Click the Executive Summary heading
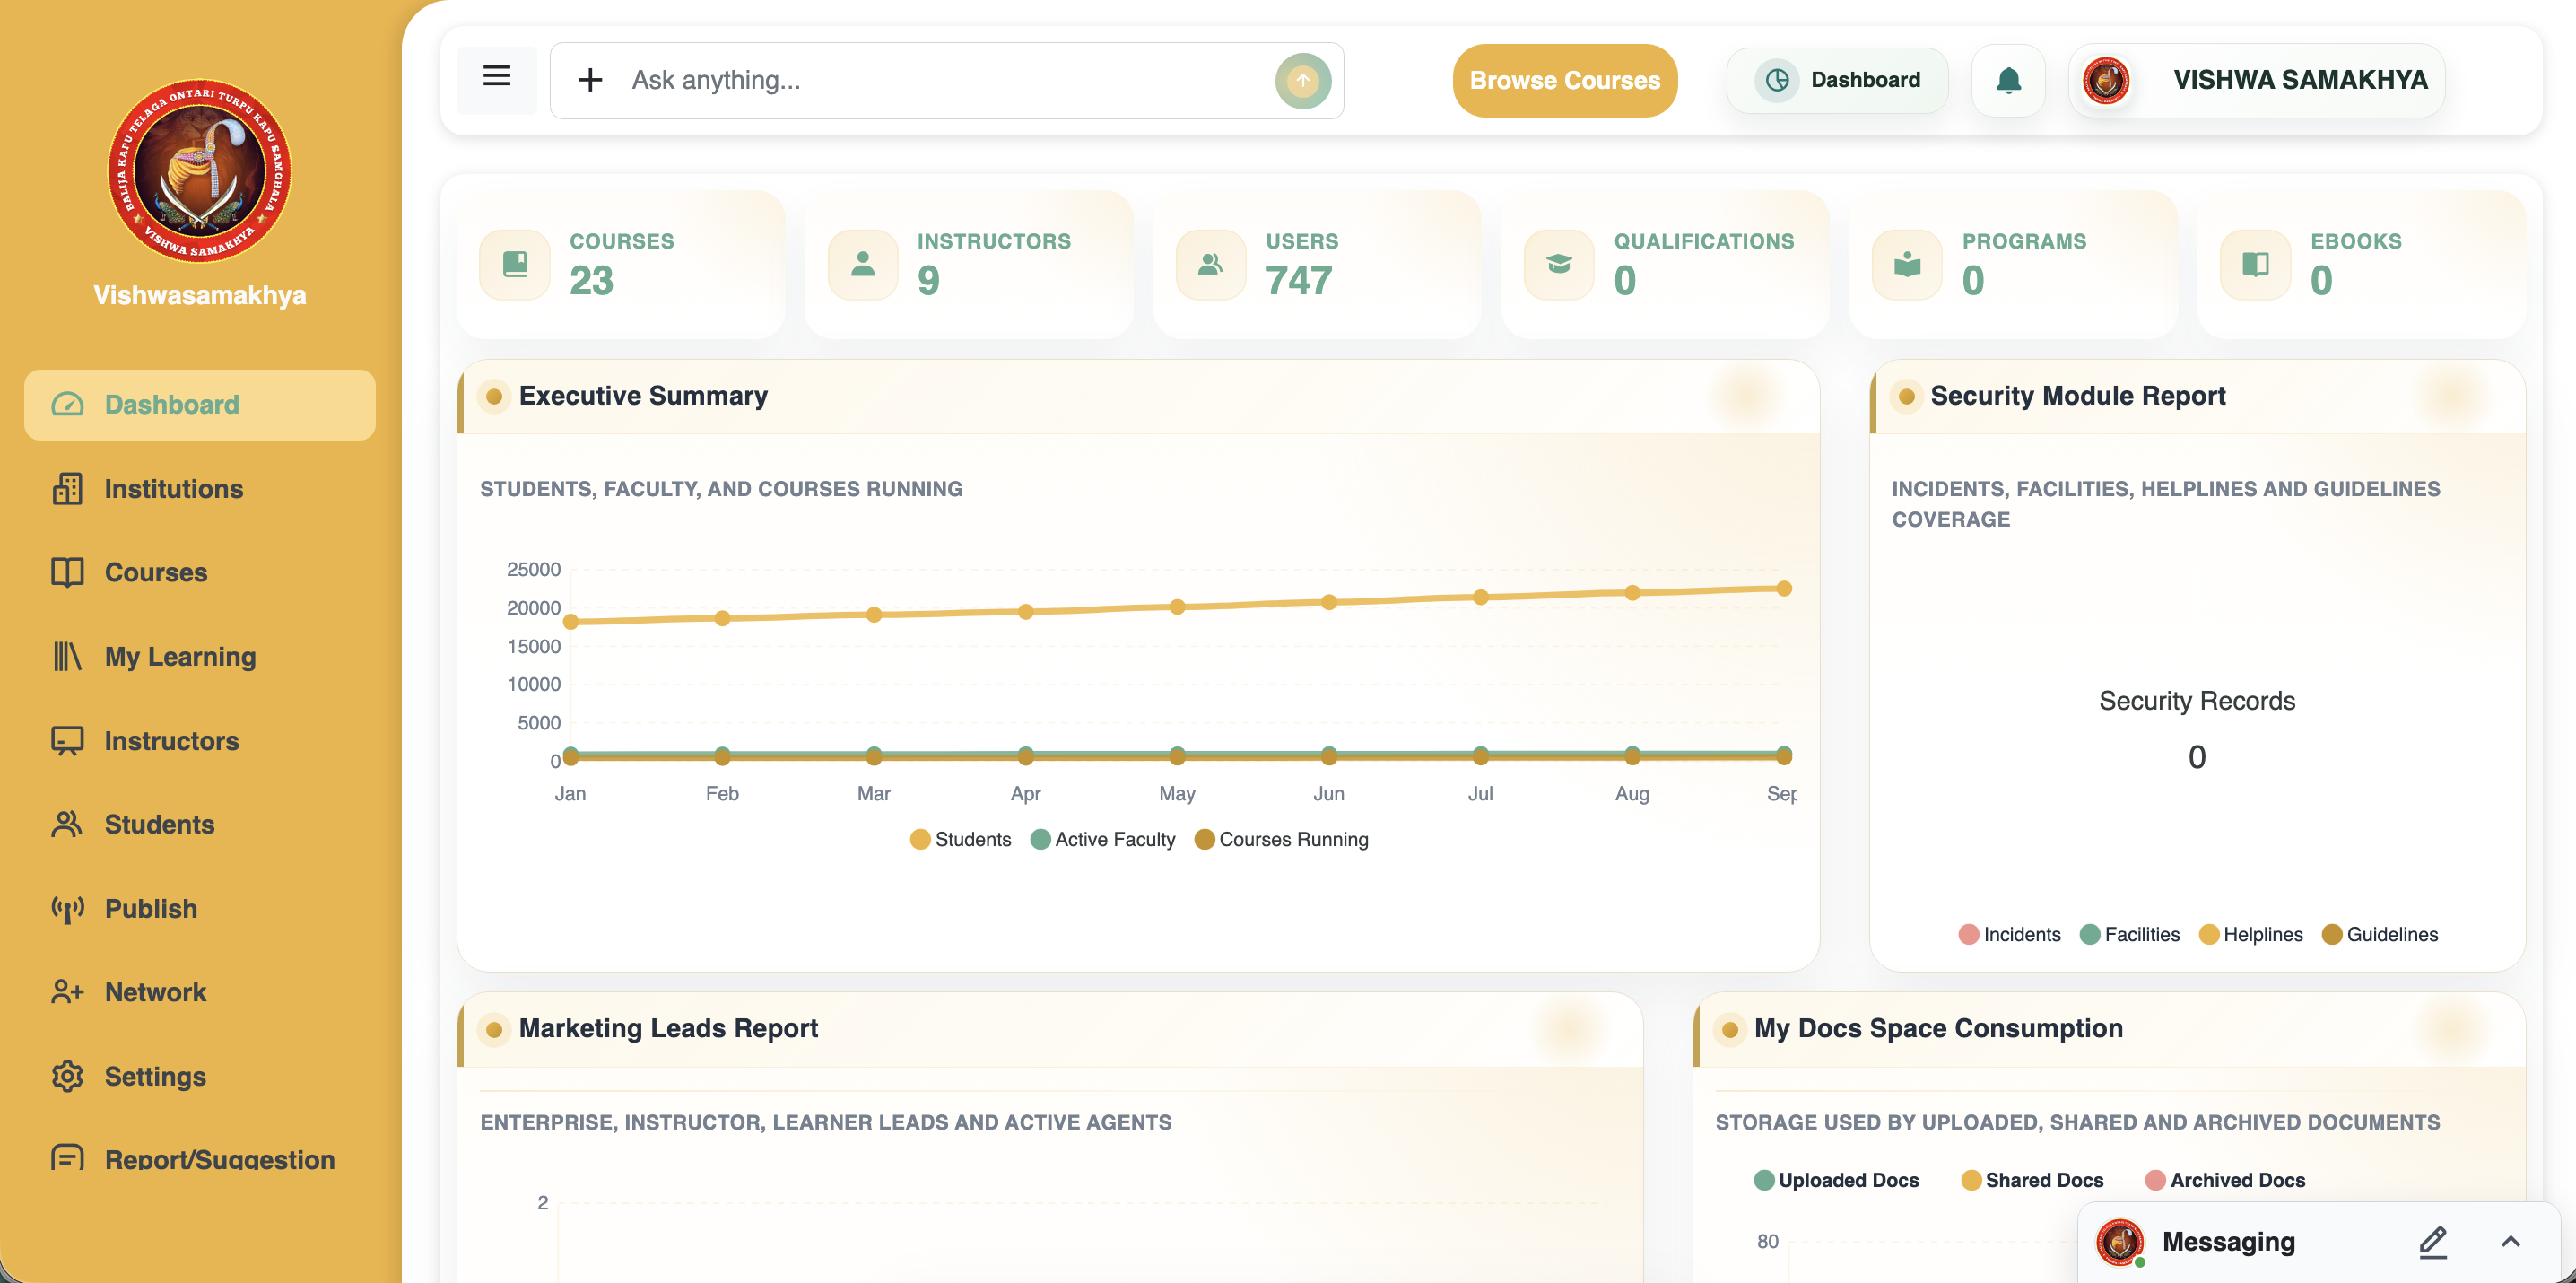Viewport: 2576px width, 1283px height. [643, 395]
